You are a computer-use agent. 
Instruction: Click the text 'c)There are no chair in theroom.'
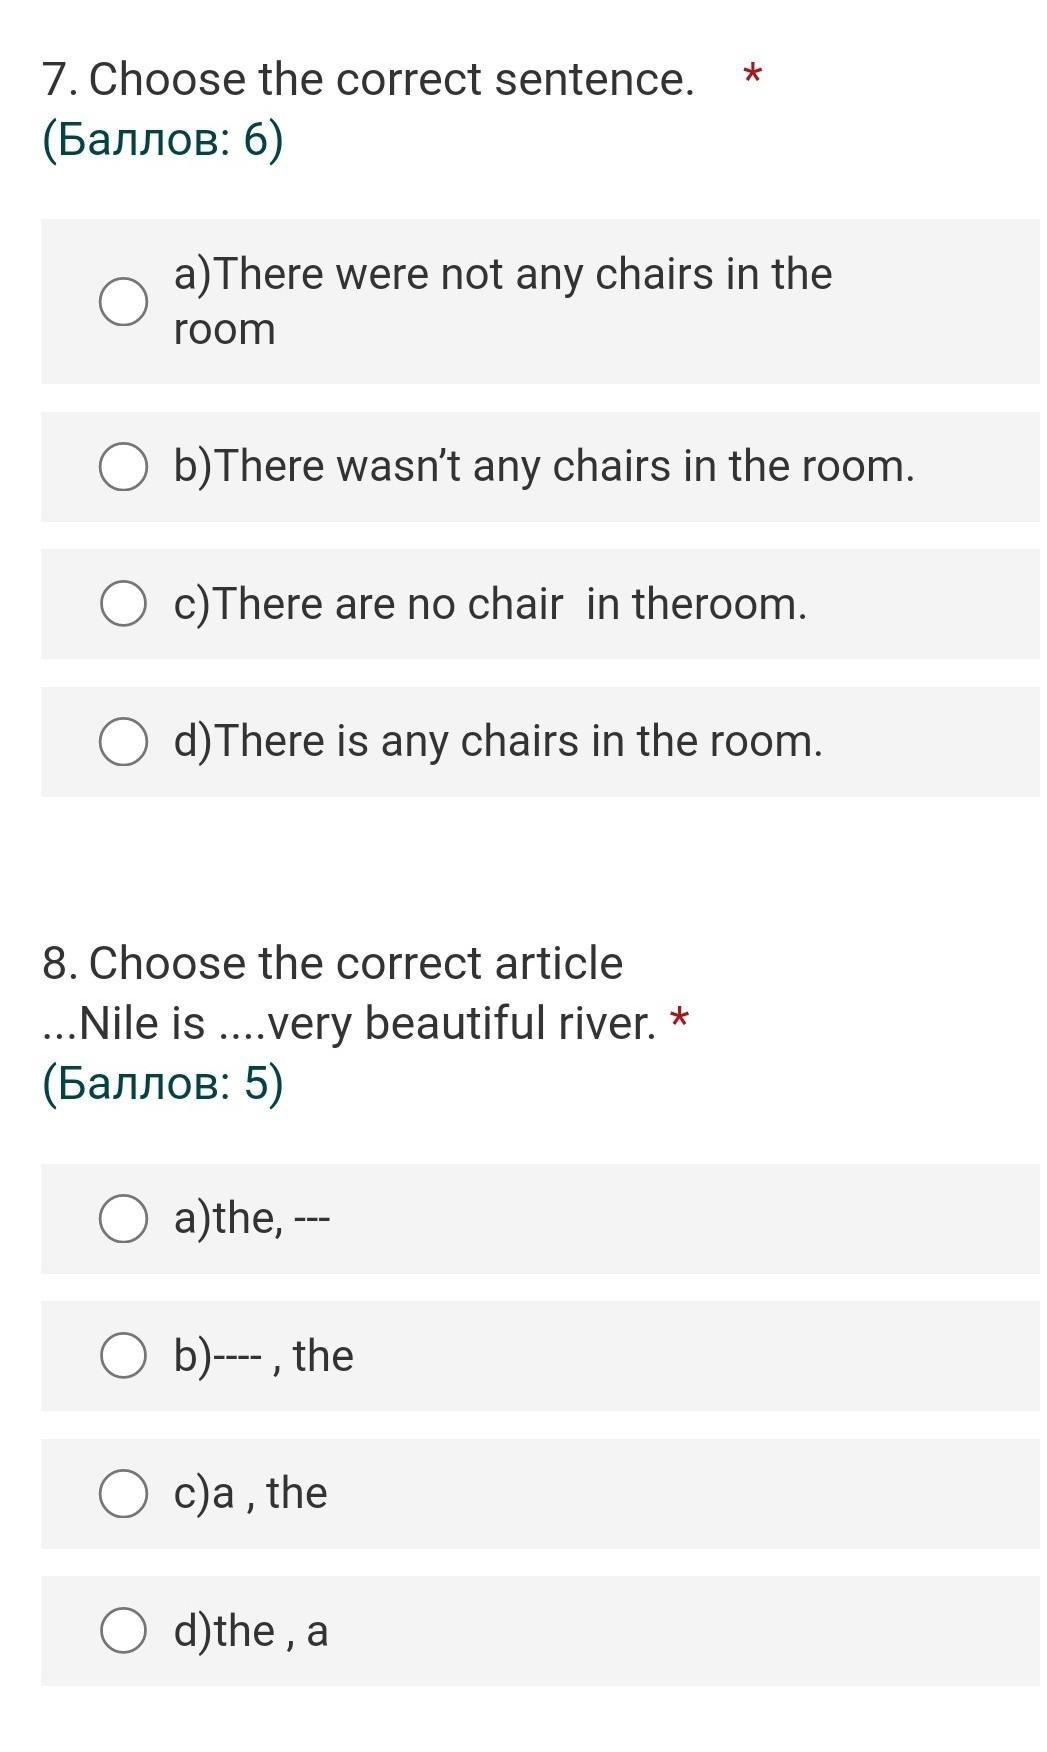coord(490,604)
